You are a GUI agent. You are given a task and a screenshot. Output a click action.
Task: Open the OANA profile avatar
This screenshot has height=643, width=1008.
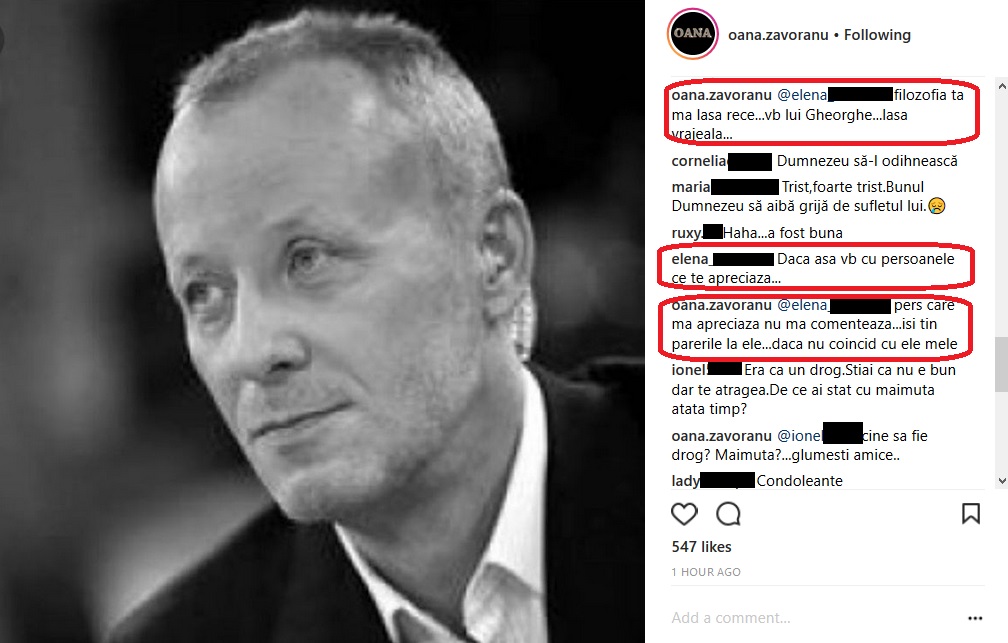point(692,33)
